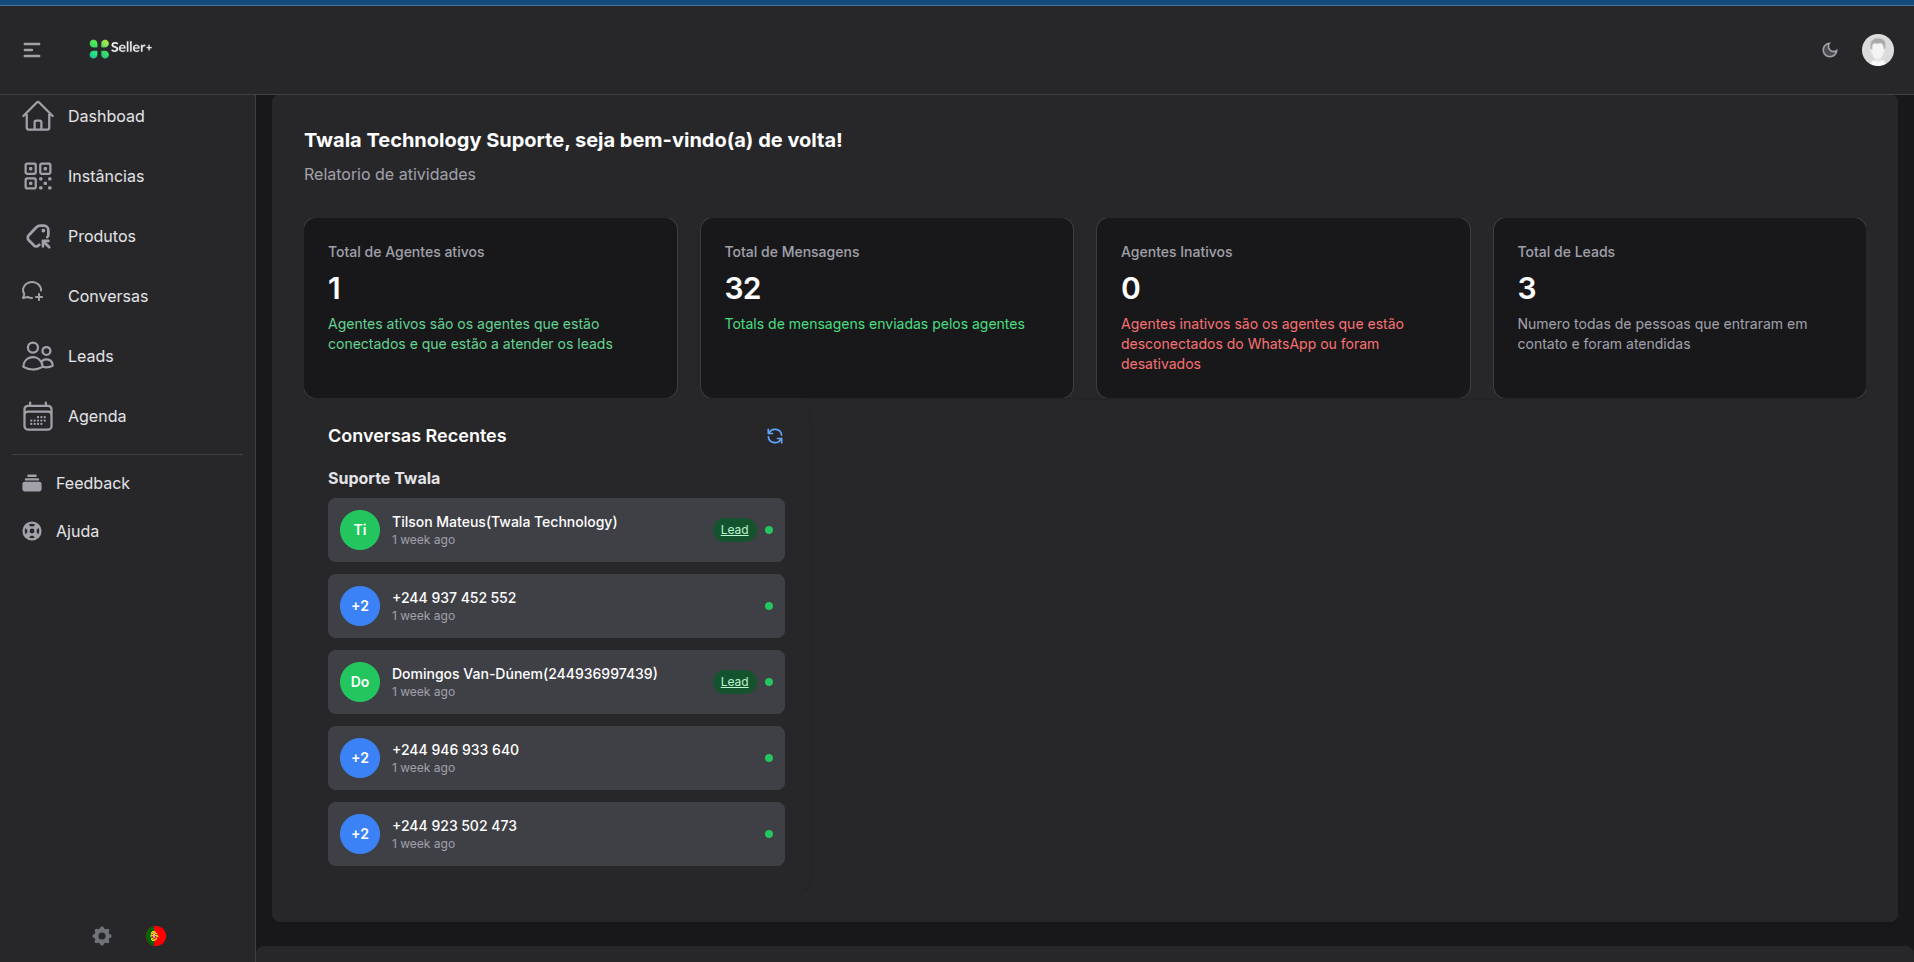Click the Dashboard home icon

point(38,116)
